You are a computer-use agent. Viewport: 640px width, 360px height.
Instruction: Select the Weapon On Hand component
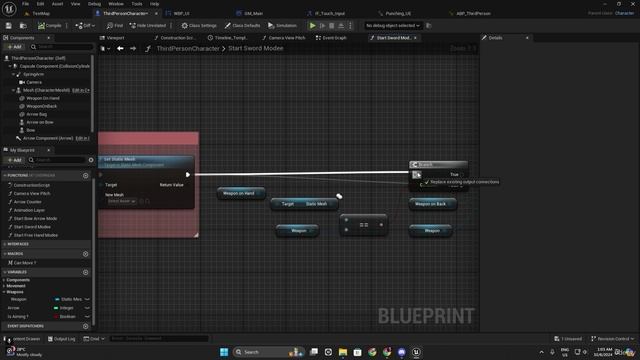tap(43, 98)
